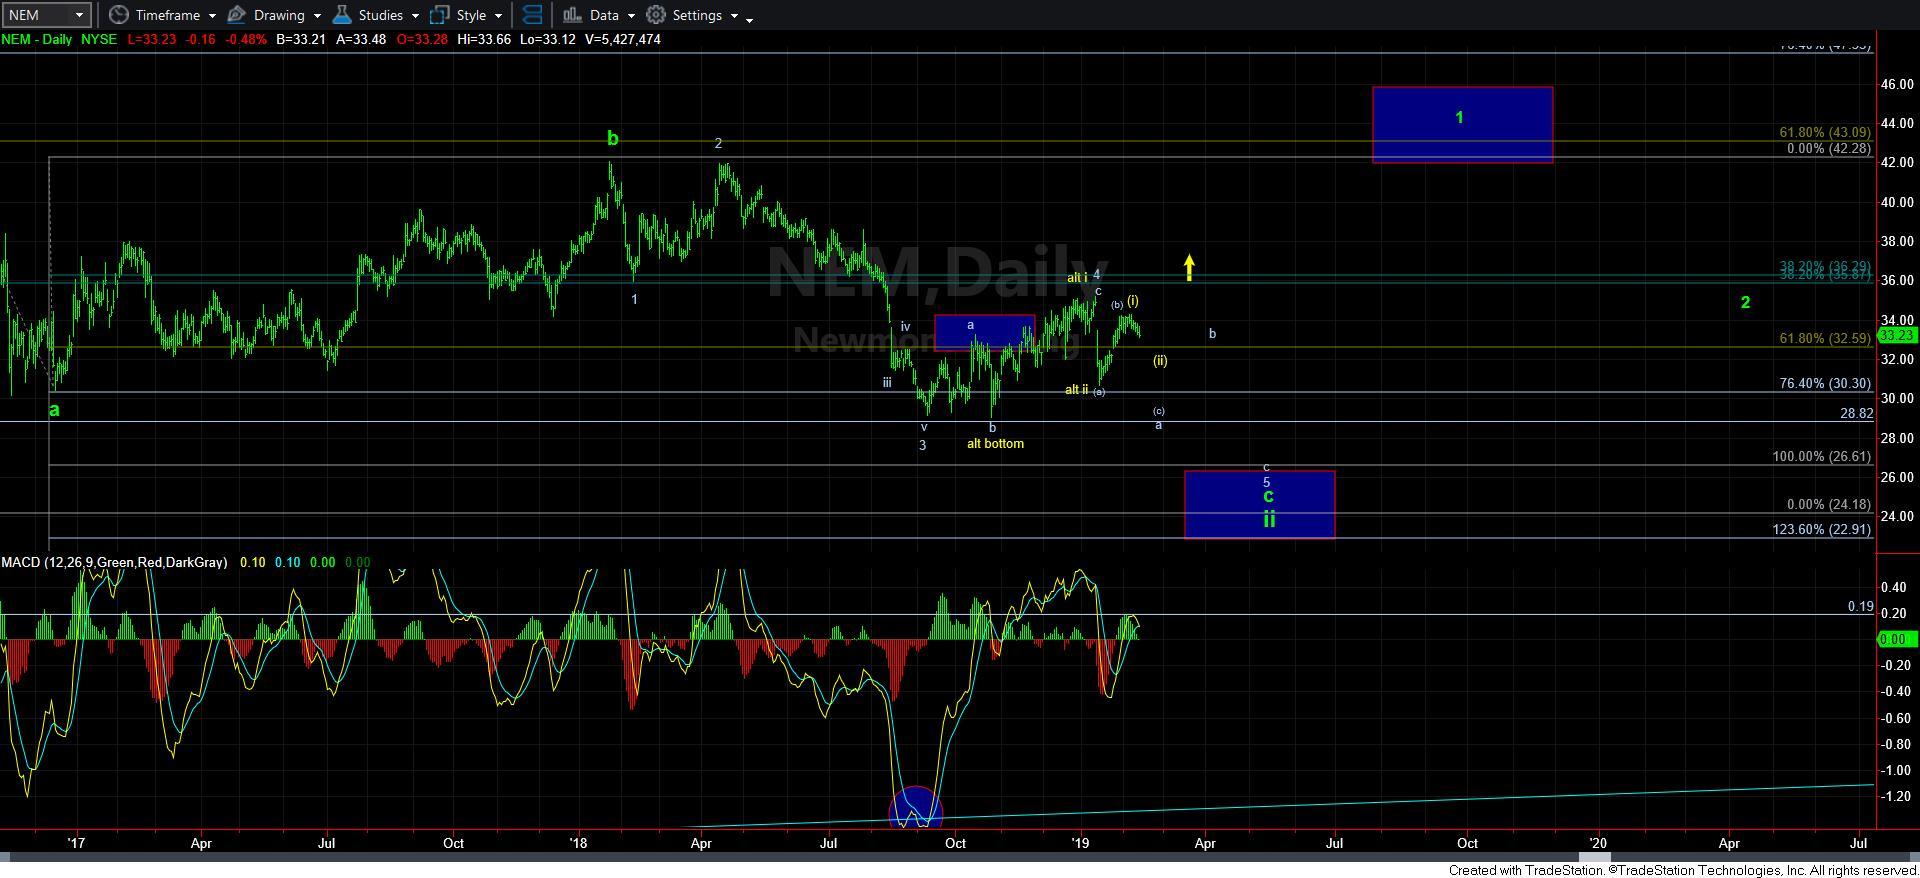The width and height of the screenshot is (1920, 878).
Task: Click the '61.80% (43.09)' Fibonacci label
Action: [x=1825, y=133]
